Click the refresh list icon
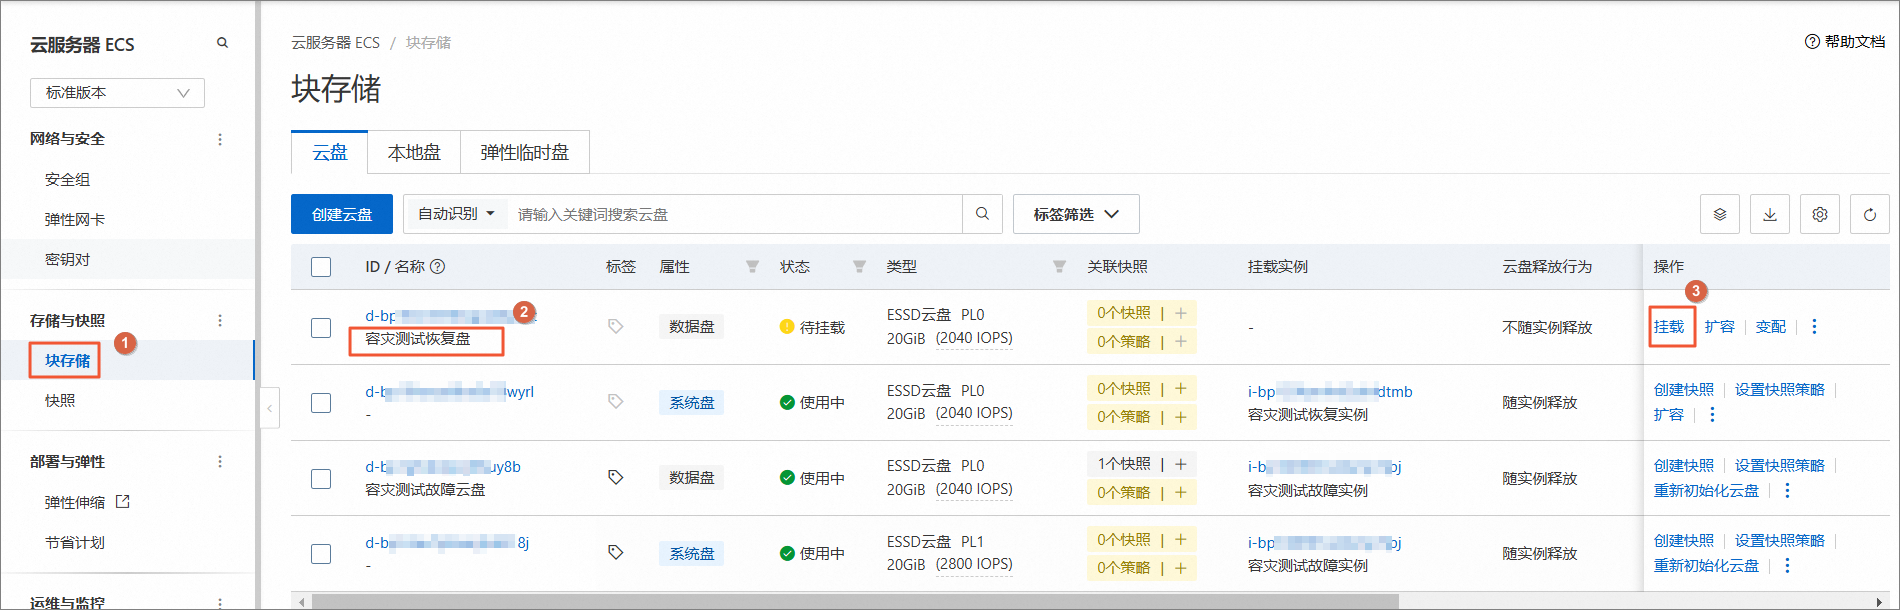 [1870, 214]
